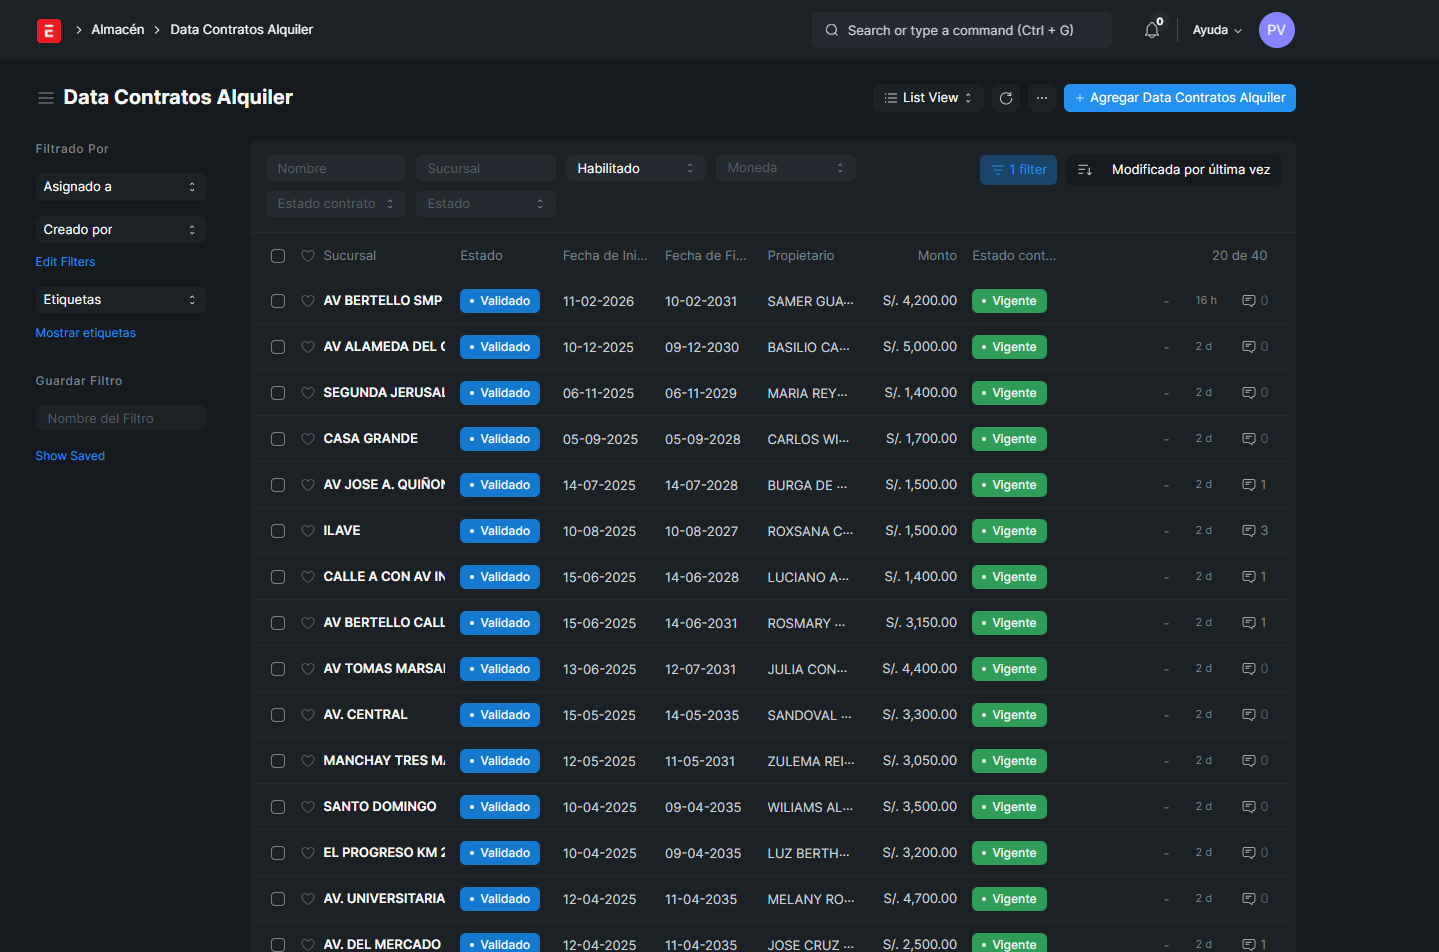Click the red E home logo
Image resolution: width=1439 pixels, height=952 pixels.
point(48,31)
